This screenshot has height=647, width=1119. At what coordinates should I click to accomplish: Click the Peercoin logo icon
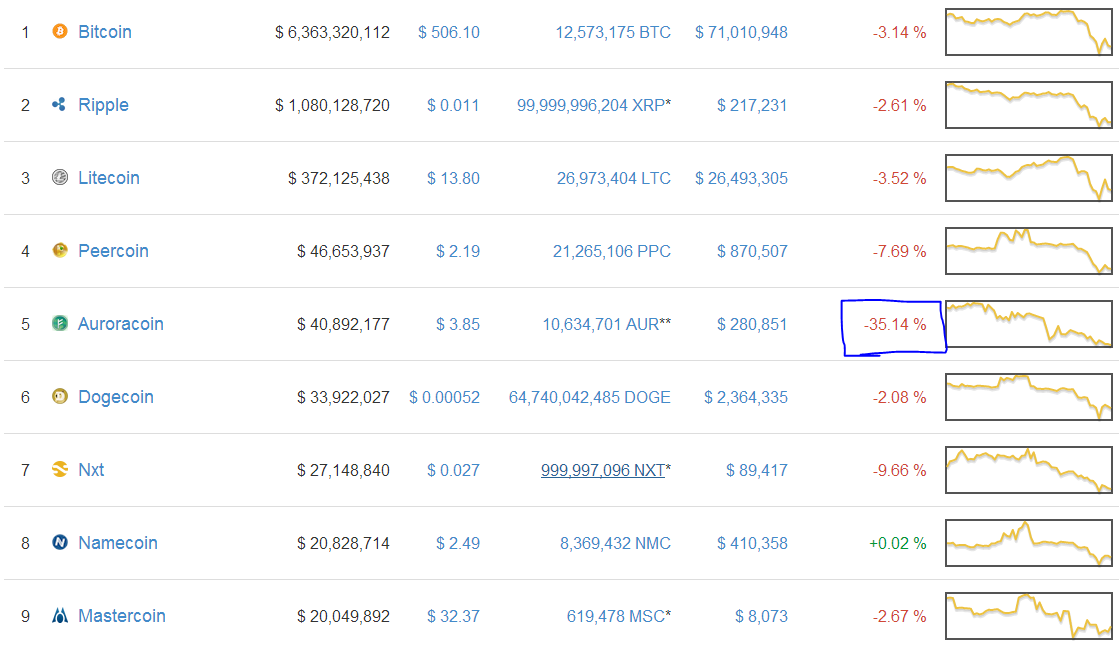click(x=60, y=251)
